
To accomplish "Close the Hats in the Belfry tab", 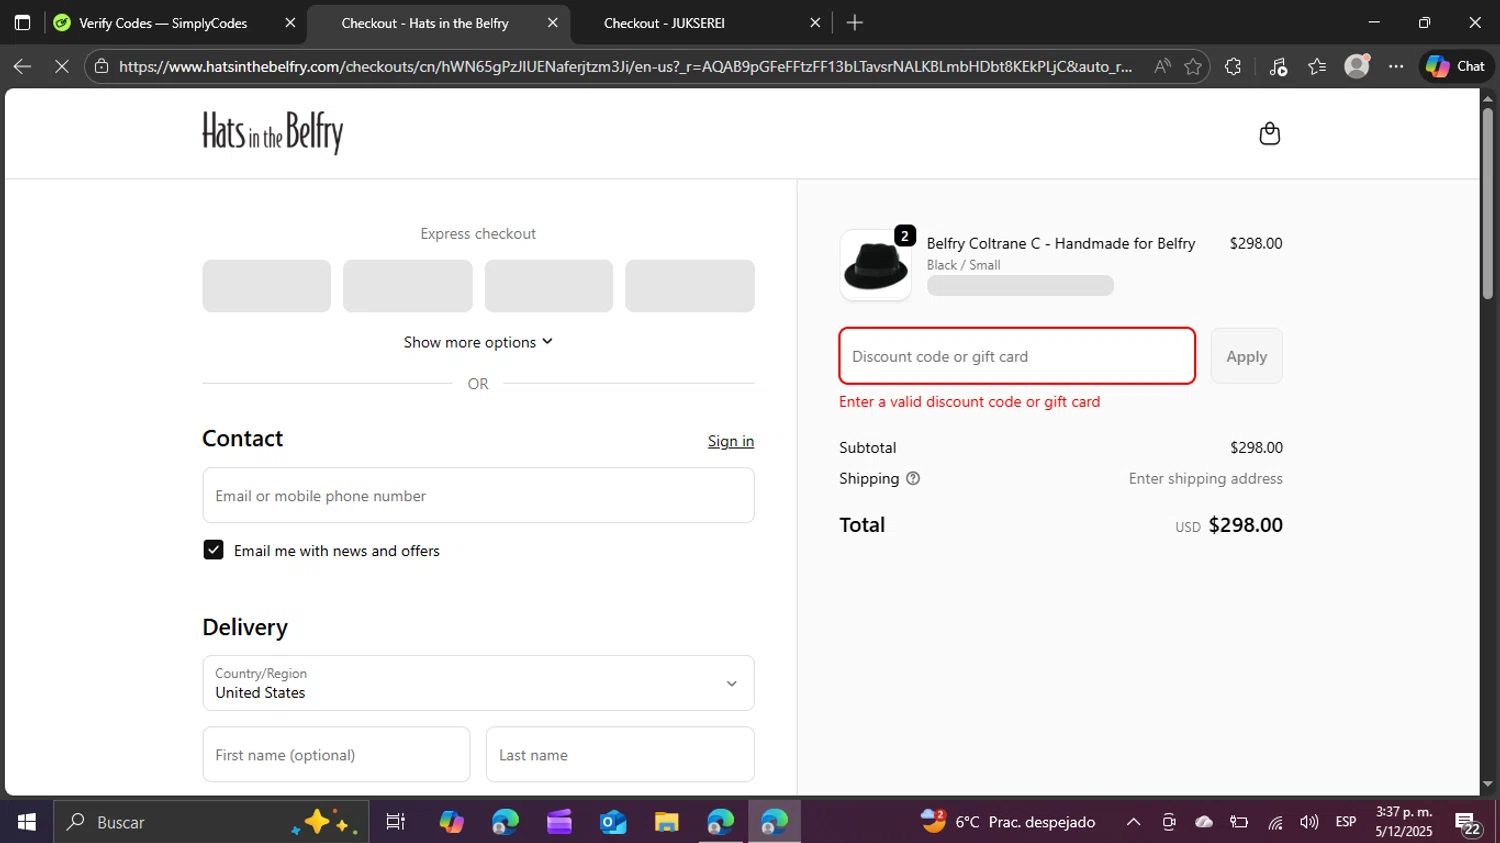I will pyautogui.click(x=552, y=22).
